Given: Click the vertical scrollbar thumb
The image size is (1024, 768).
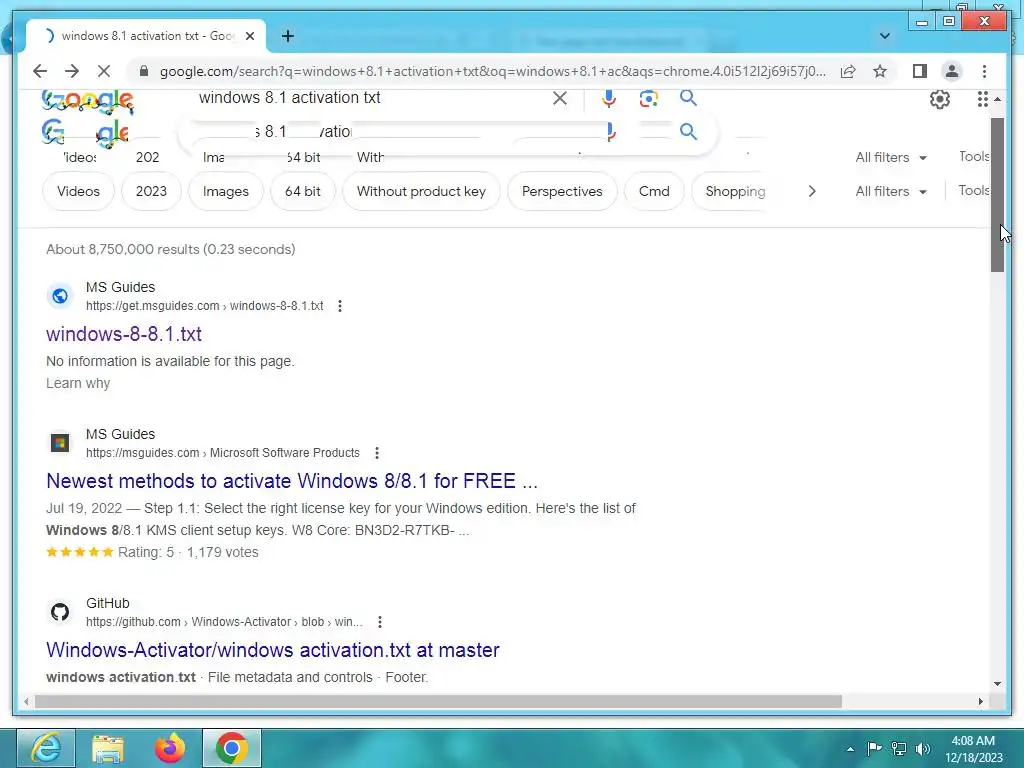Looking at the screenshot, I should [997, 195].
